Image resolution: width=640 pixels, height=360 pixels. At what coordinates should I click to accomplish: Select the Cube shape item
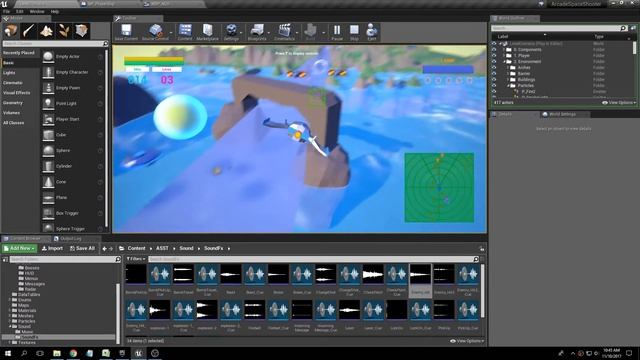pyautogui.click(x=72, y=135)
